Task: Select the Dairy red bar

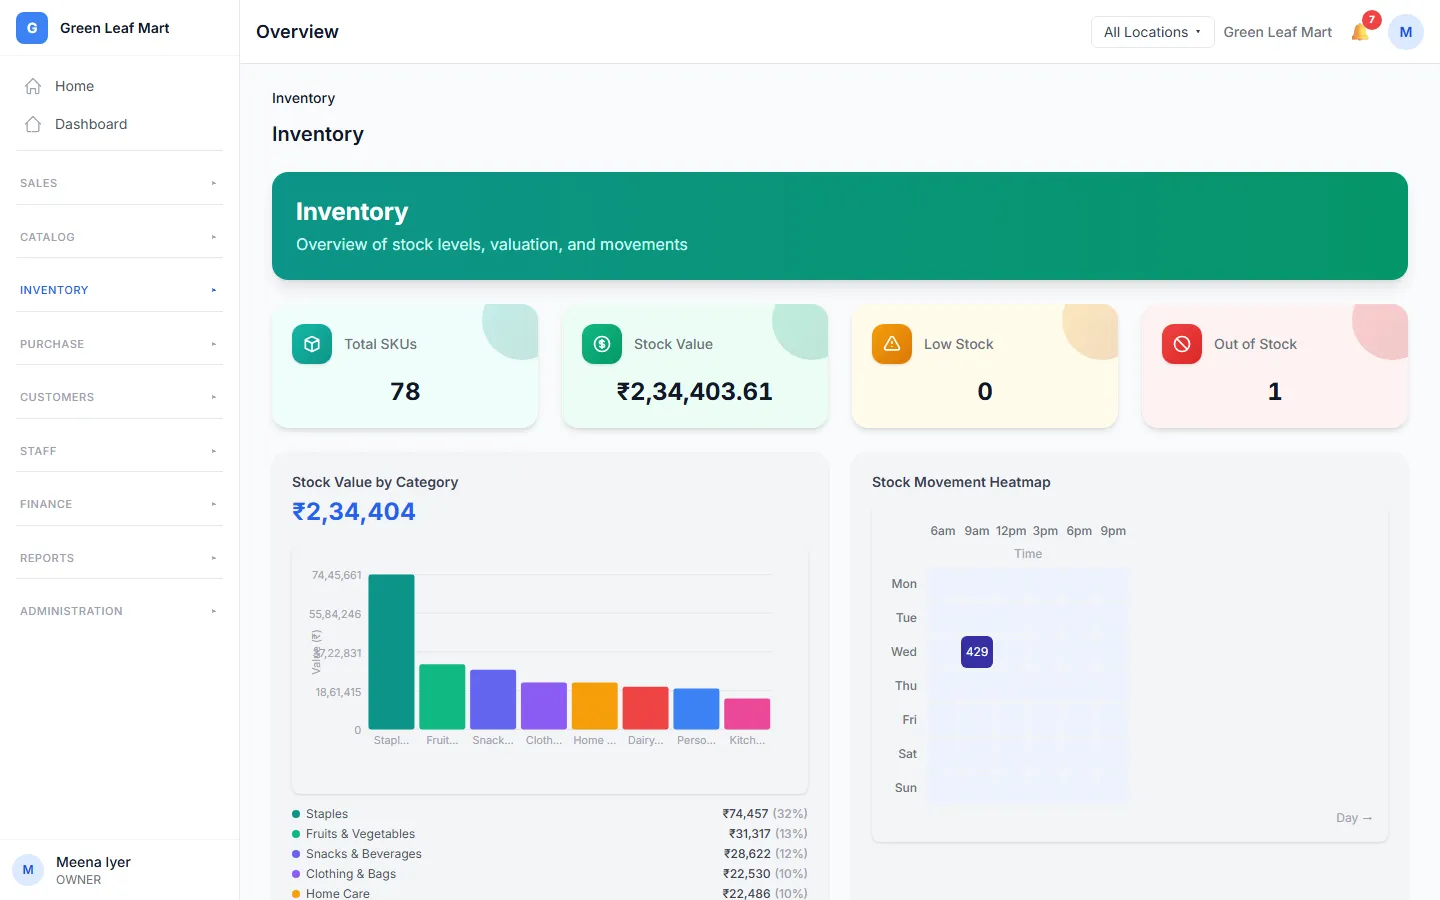Action: [x=645, y=708]
